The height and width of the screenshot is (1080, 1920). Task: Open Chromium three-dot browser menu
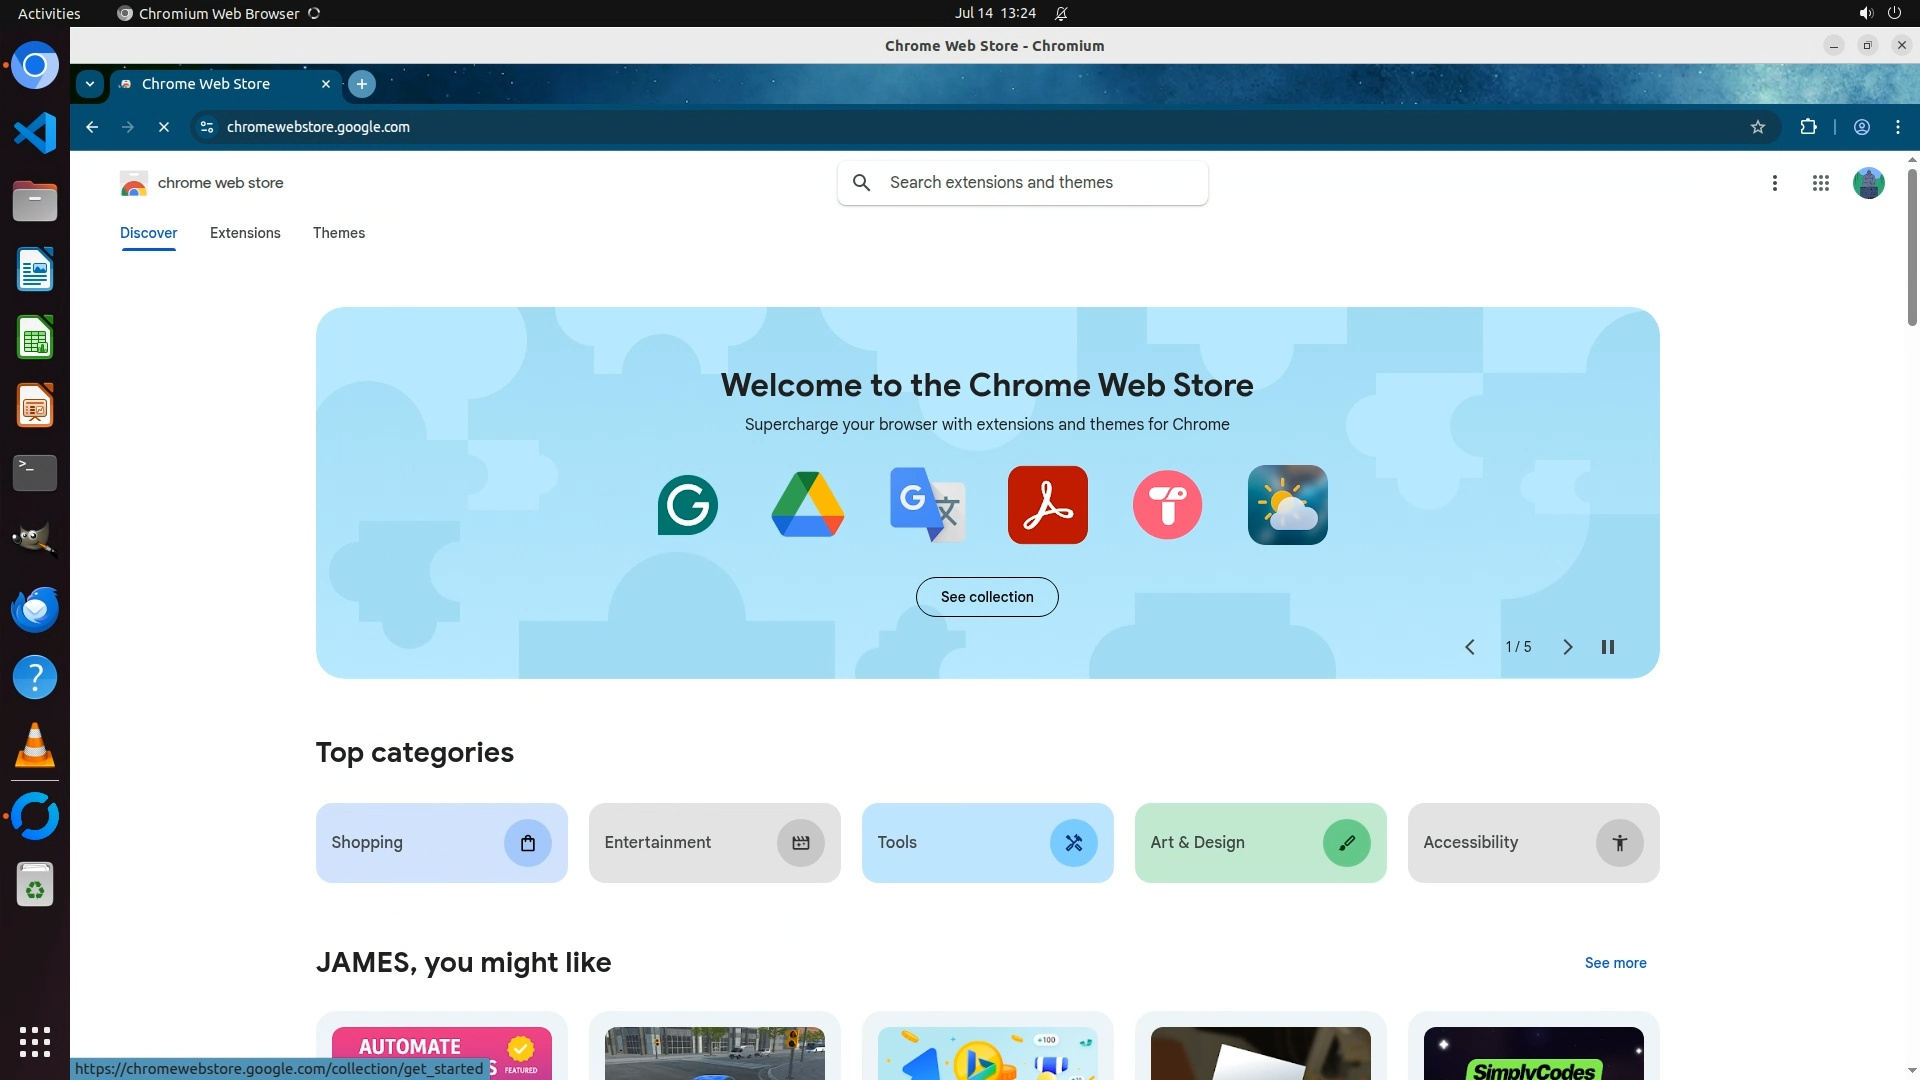pos(1898,127)
